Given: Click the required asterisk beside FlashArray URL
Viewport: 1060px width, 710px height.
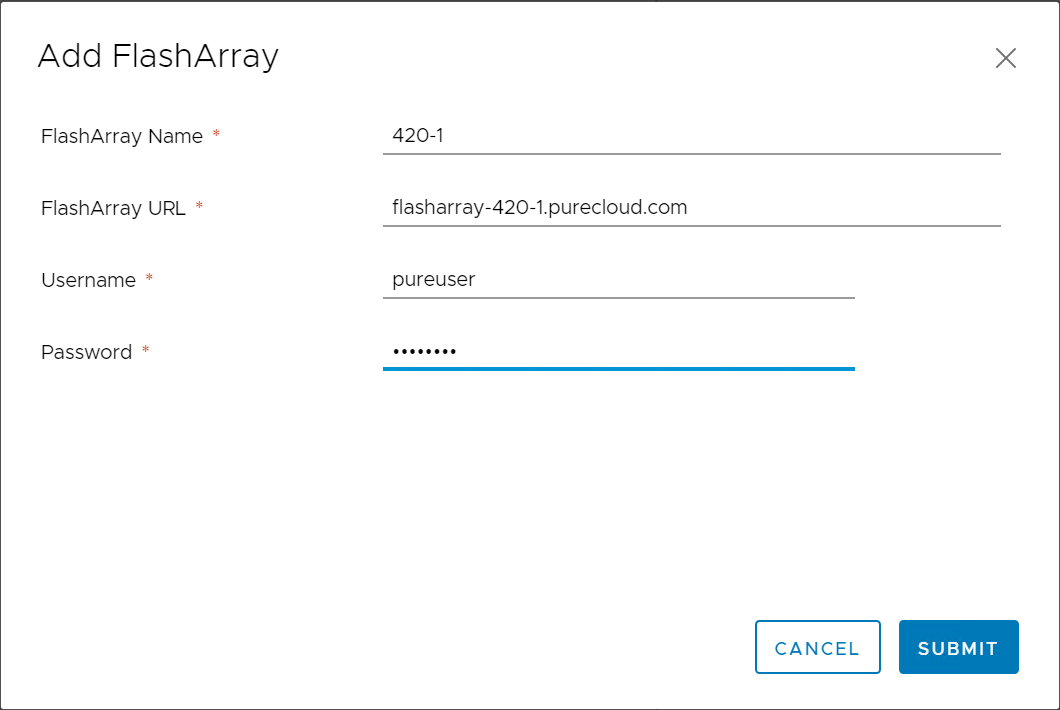Looking at the screenshot, I should coord(199,205).
